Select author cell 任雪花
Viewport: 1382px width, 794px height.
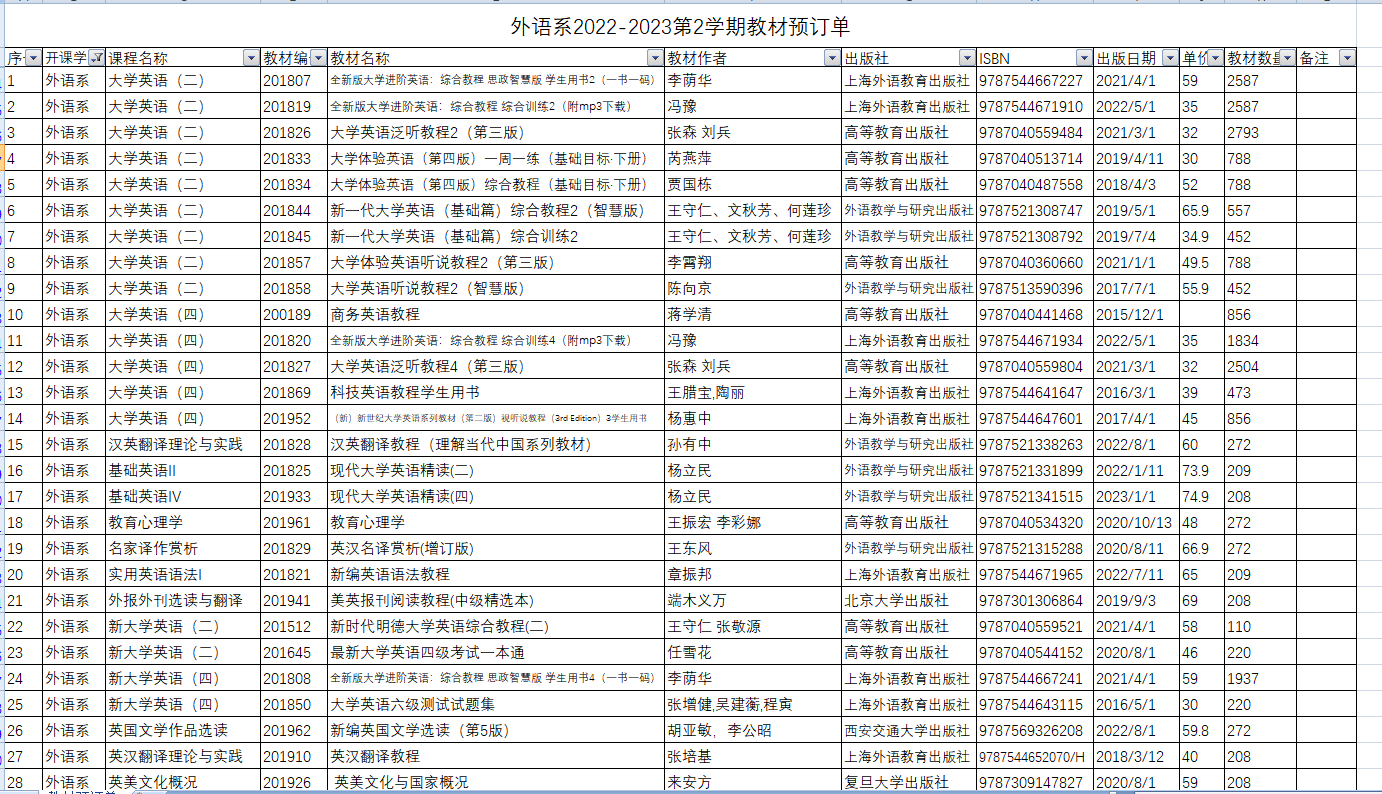pos(753,652)
